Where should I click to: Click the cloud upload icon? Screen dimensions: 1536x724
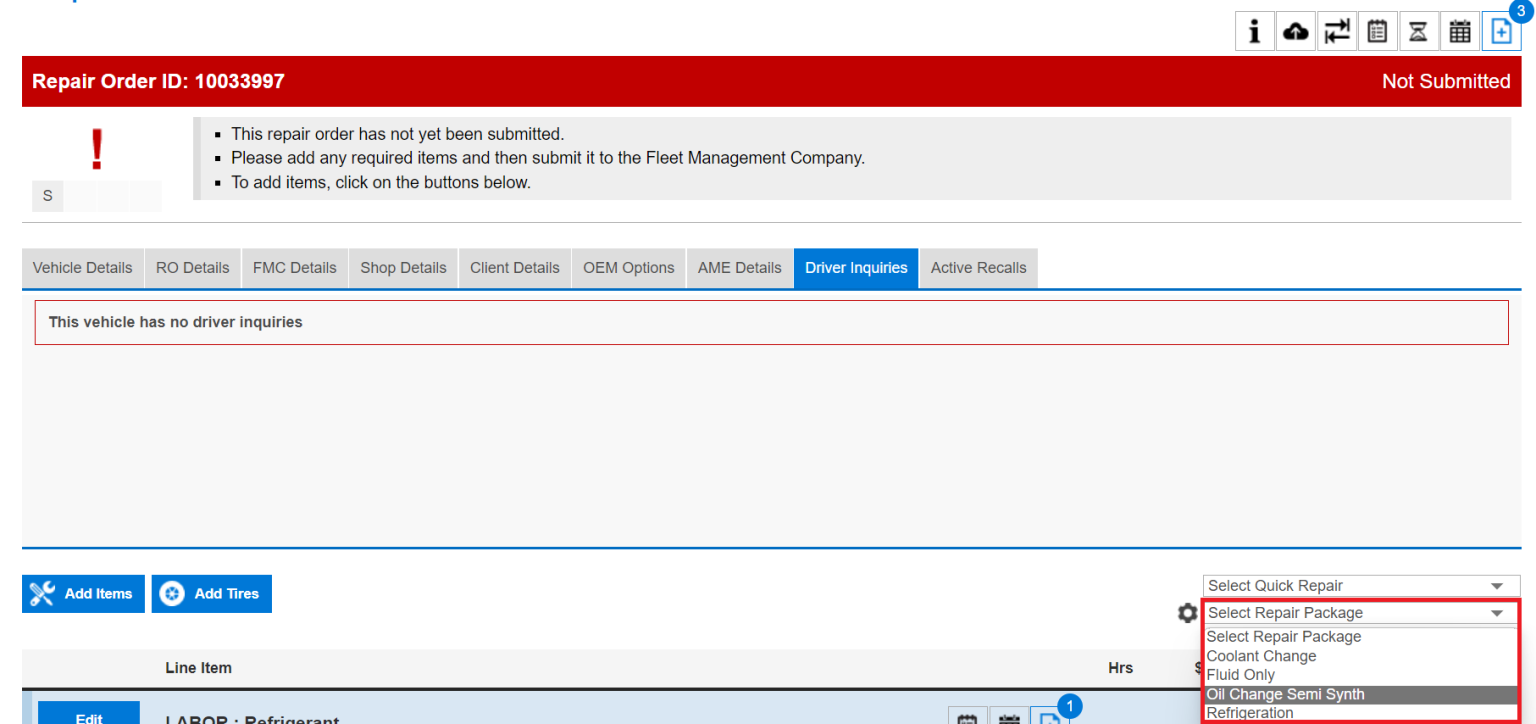click(1295, 32)
